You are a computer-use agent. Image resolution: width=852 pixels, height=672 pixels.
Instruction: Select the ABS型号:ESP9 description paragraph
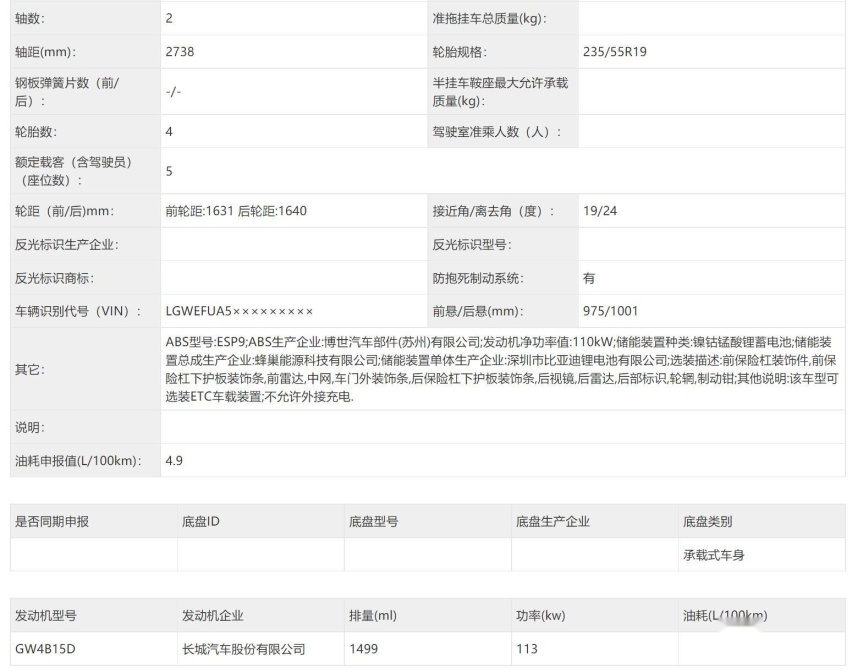pos(502,369)
